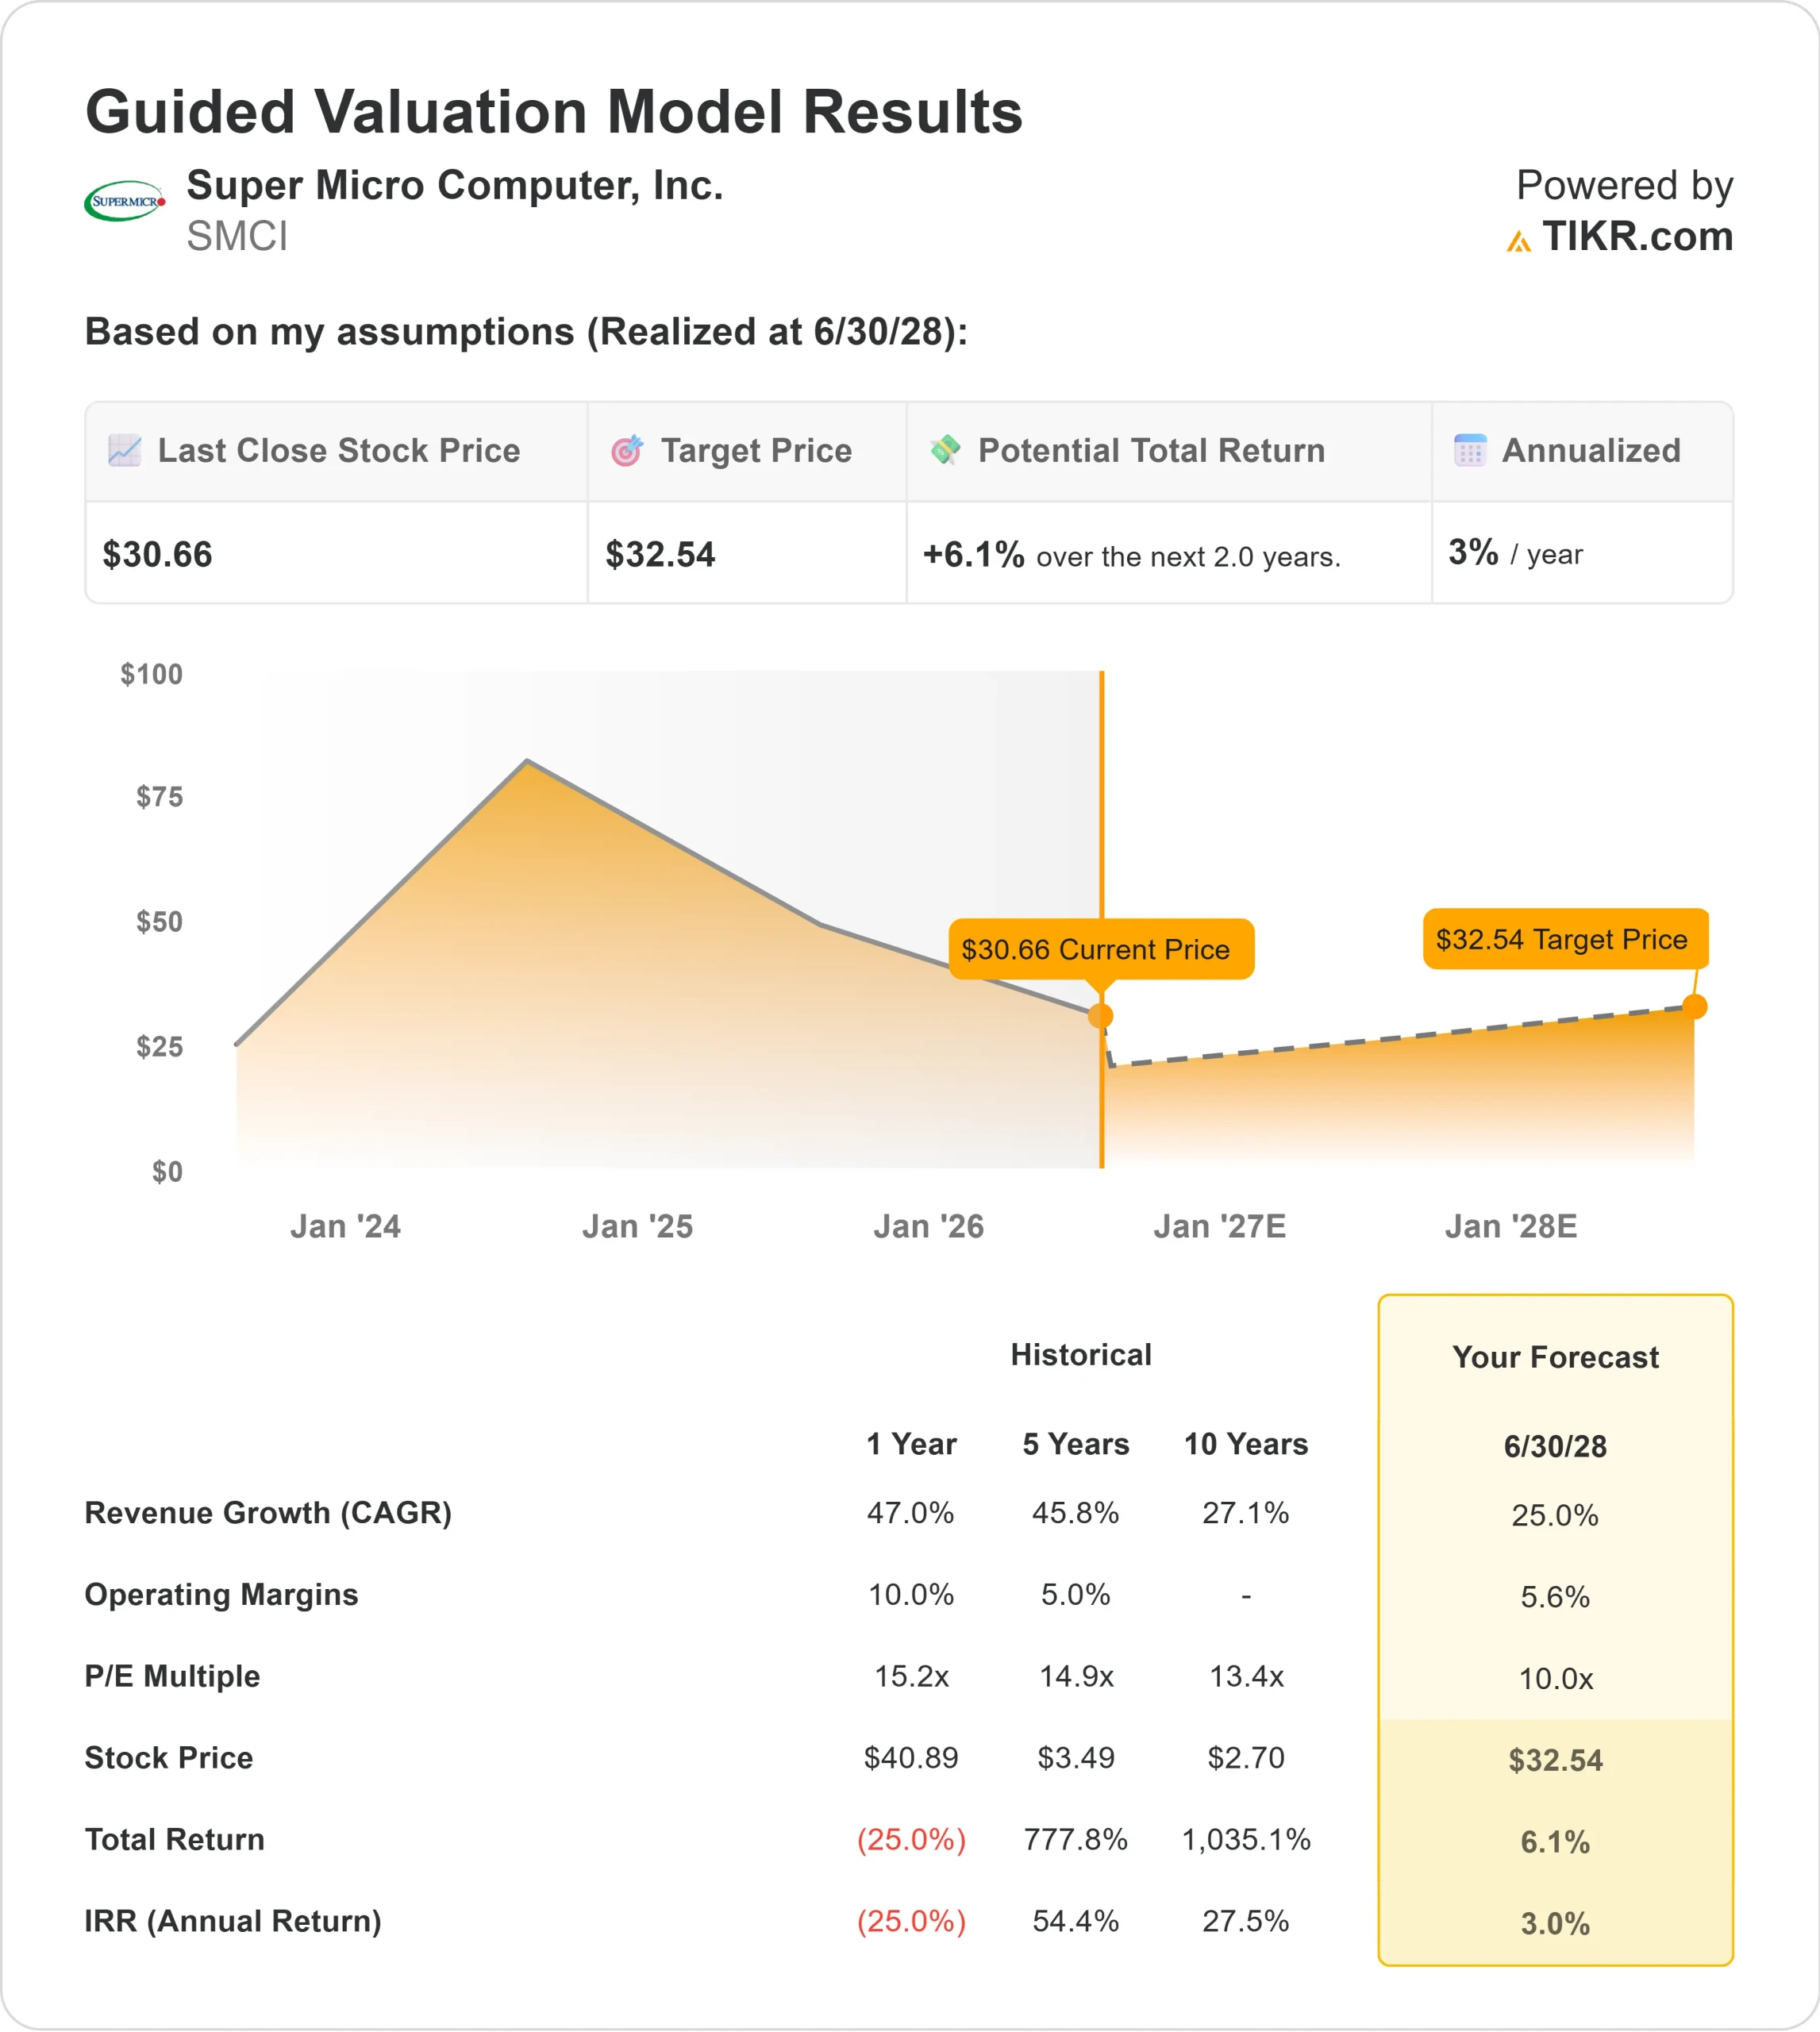
Task: Click the target price dot at chart end
Action: point(1694,1006)
